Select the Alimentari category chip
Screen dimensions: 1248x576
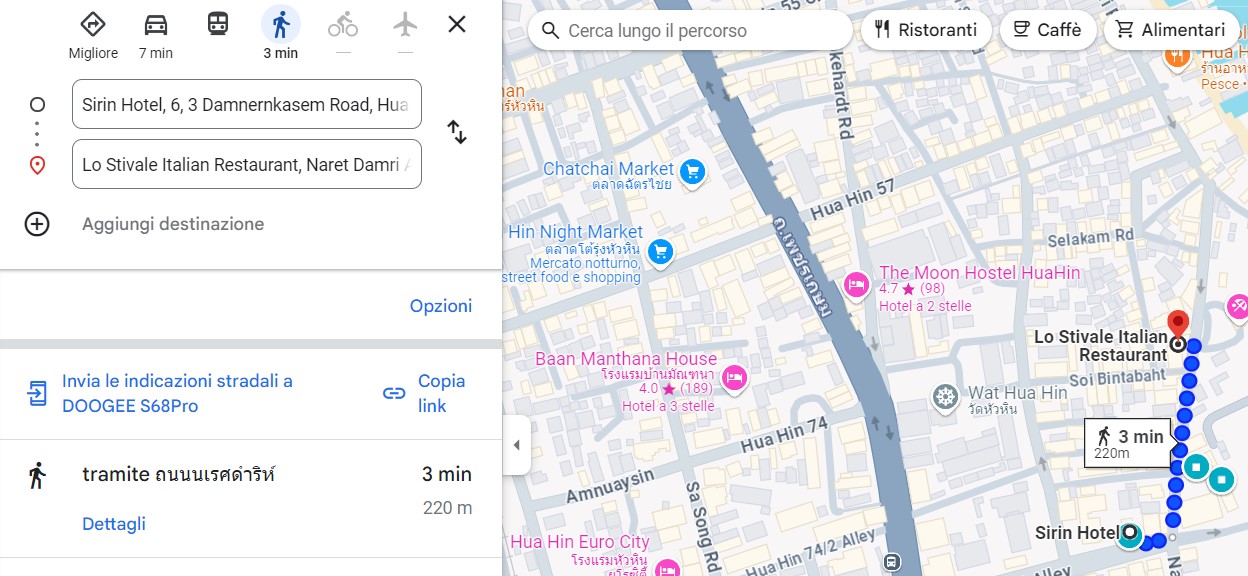point(1171,30)
